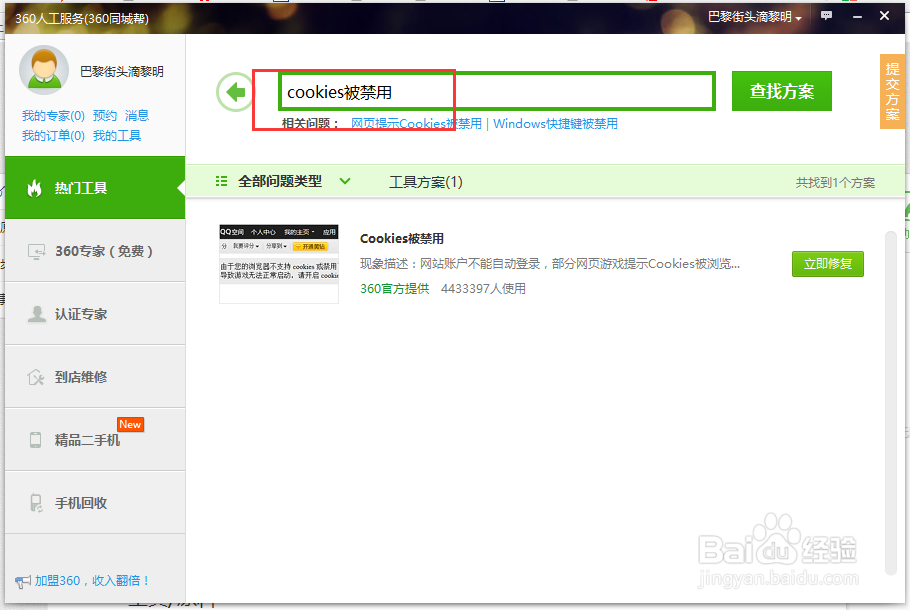Click the New badge on 精品二手机

pos(130,424)
